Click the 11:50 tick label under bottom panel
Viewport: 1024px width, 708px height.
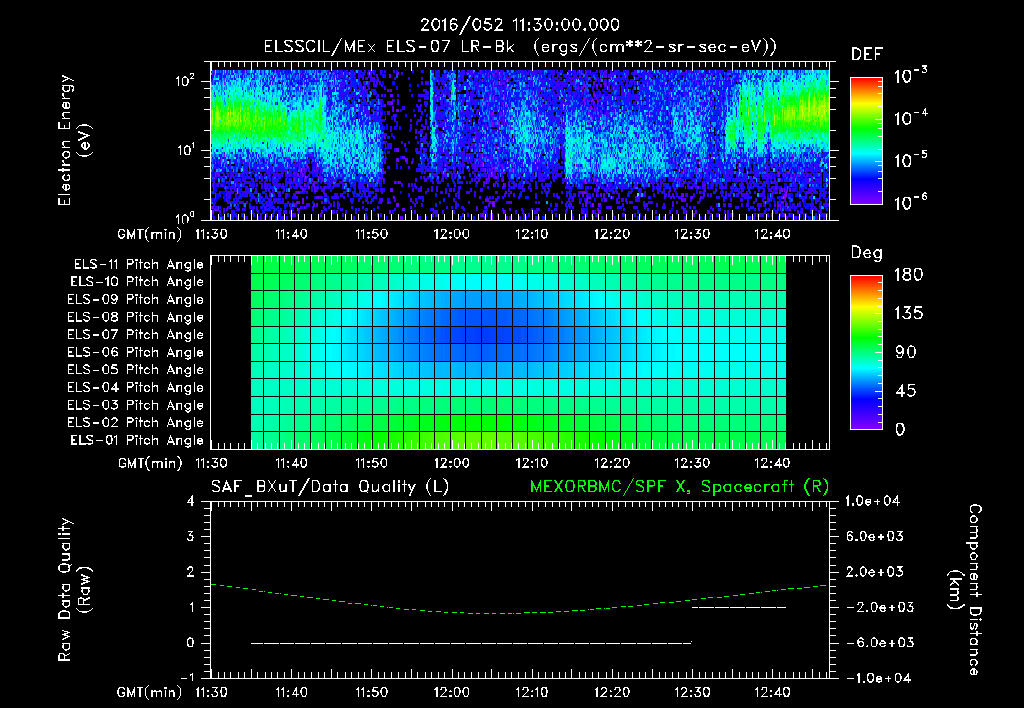(x=371, y=692)
